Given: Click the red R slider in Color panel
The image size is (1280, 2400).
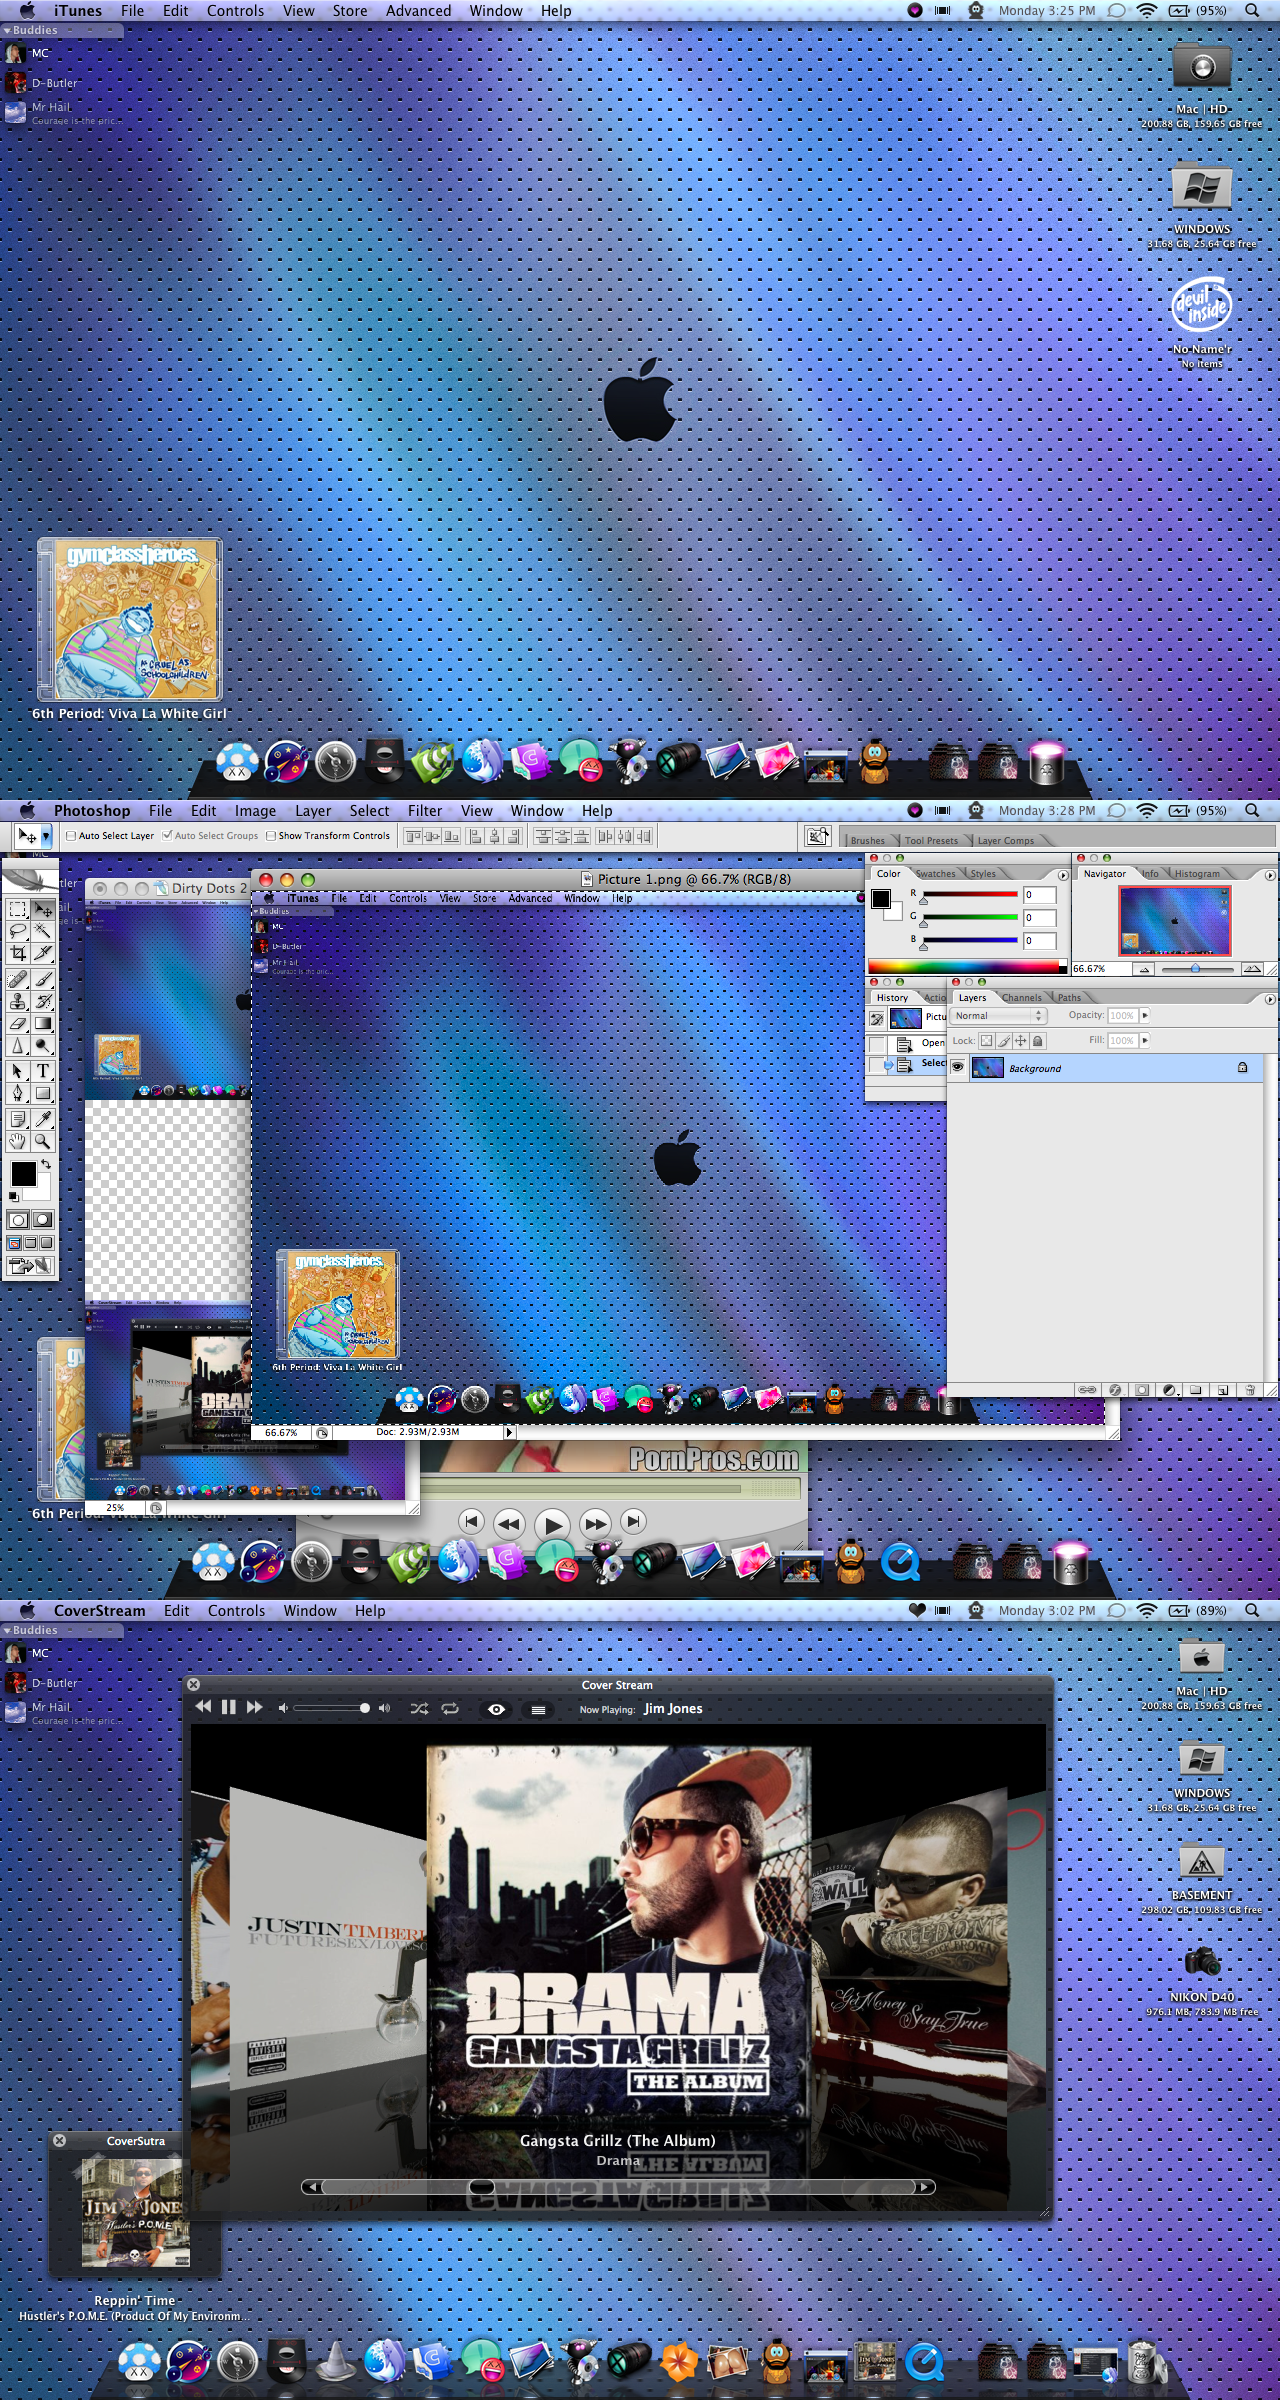Looking at the screenshot, I should [969, 894].
